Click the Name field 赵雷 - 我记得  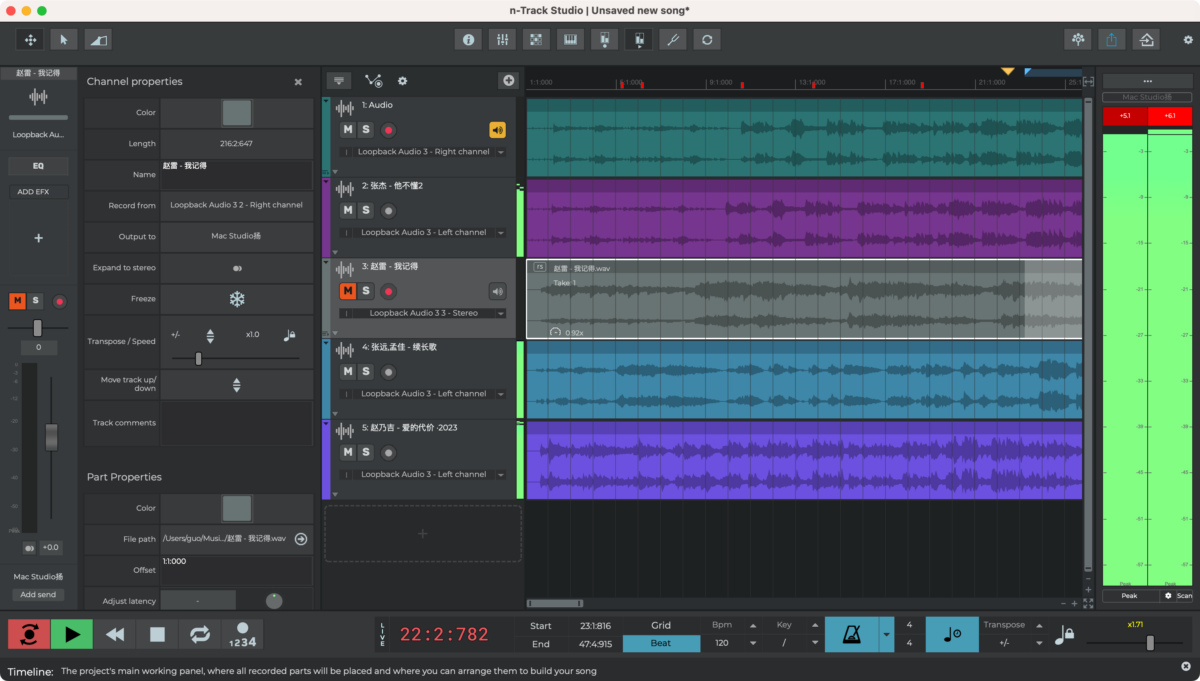coord(237,174)
